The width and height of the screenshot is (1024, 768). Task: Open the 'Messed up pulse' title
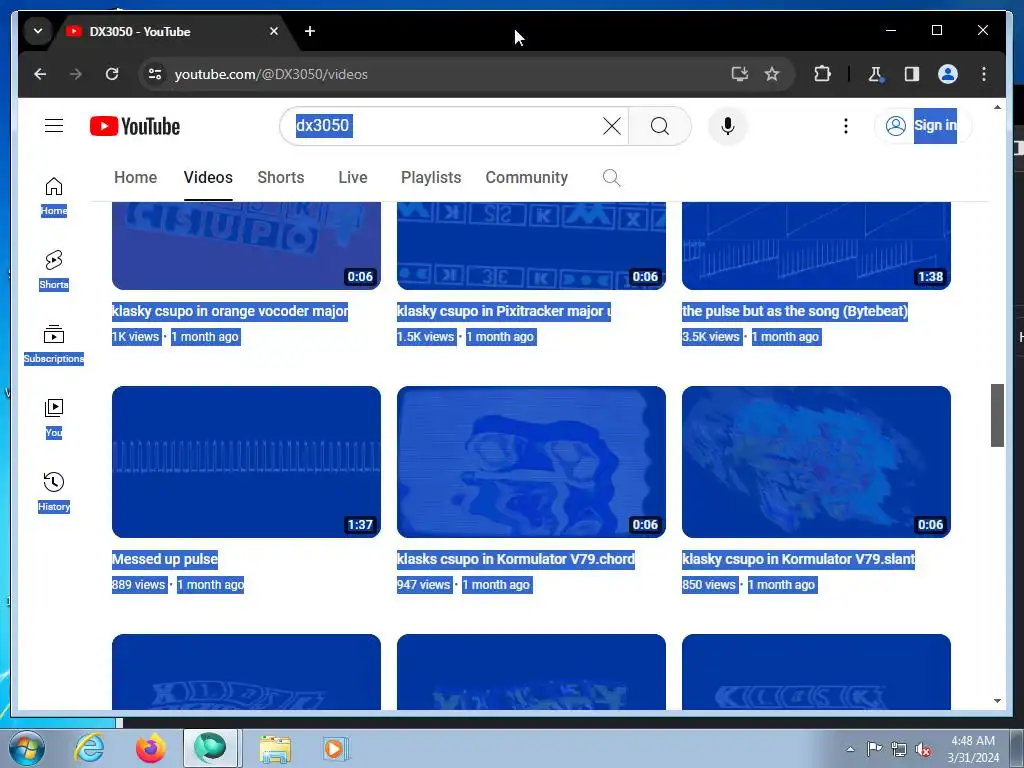click(x=165, y=559)
